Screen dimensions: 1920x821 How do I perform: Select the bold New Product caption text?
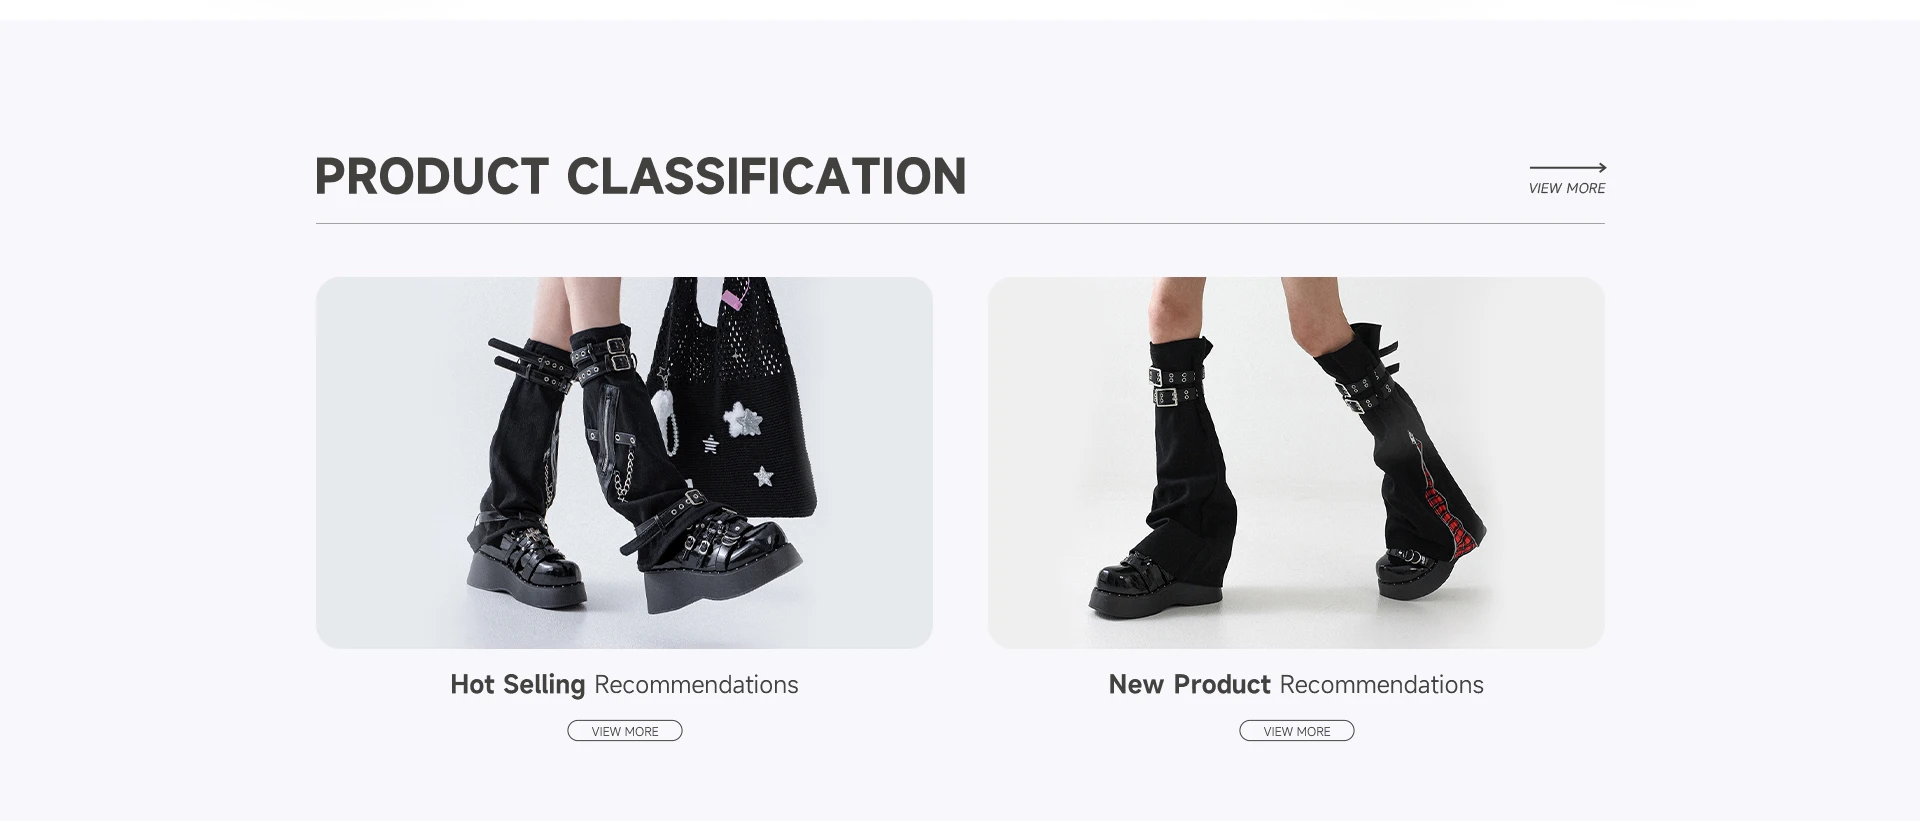click(1189, 685)
